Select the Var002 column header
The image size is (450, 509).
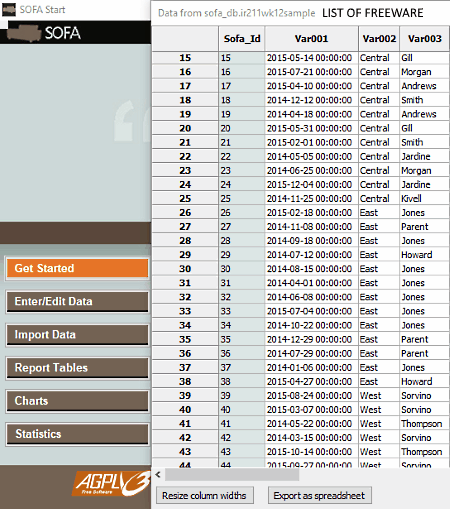coord(379,39)
